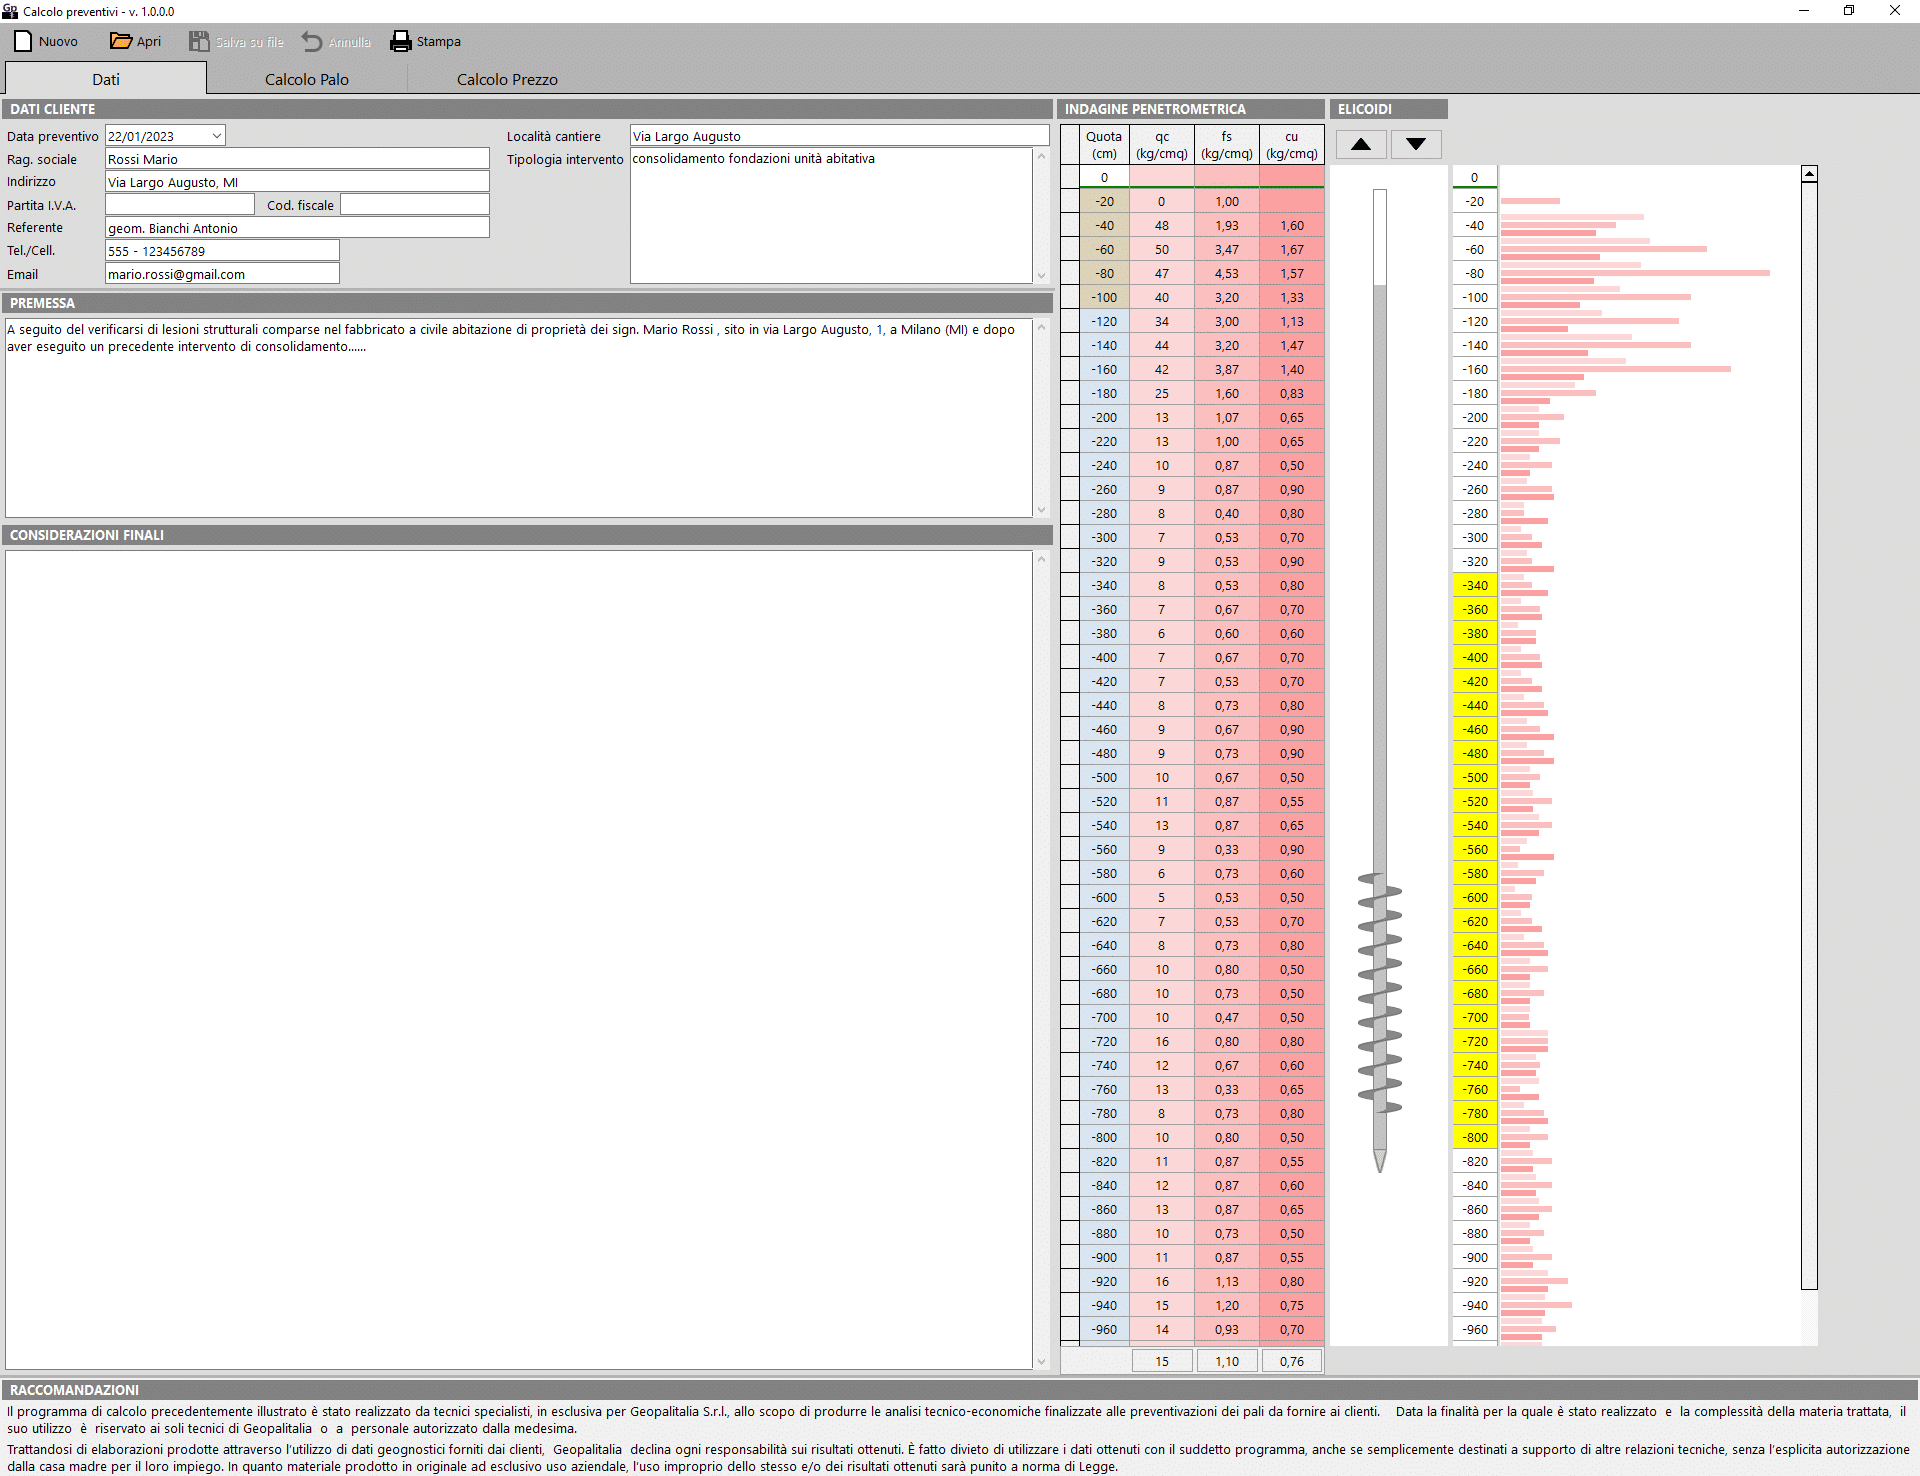Select the yellow -500 depth cell
1920x1476 pixels.
[1475, 777]
